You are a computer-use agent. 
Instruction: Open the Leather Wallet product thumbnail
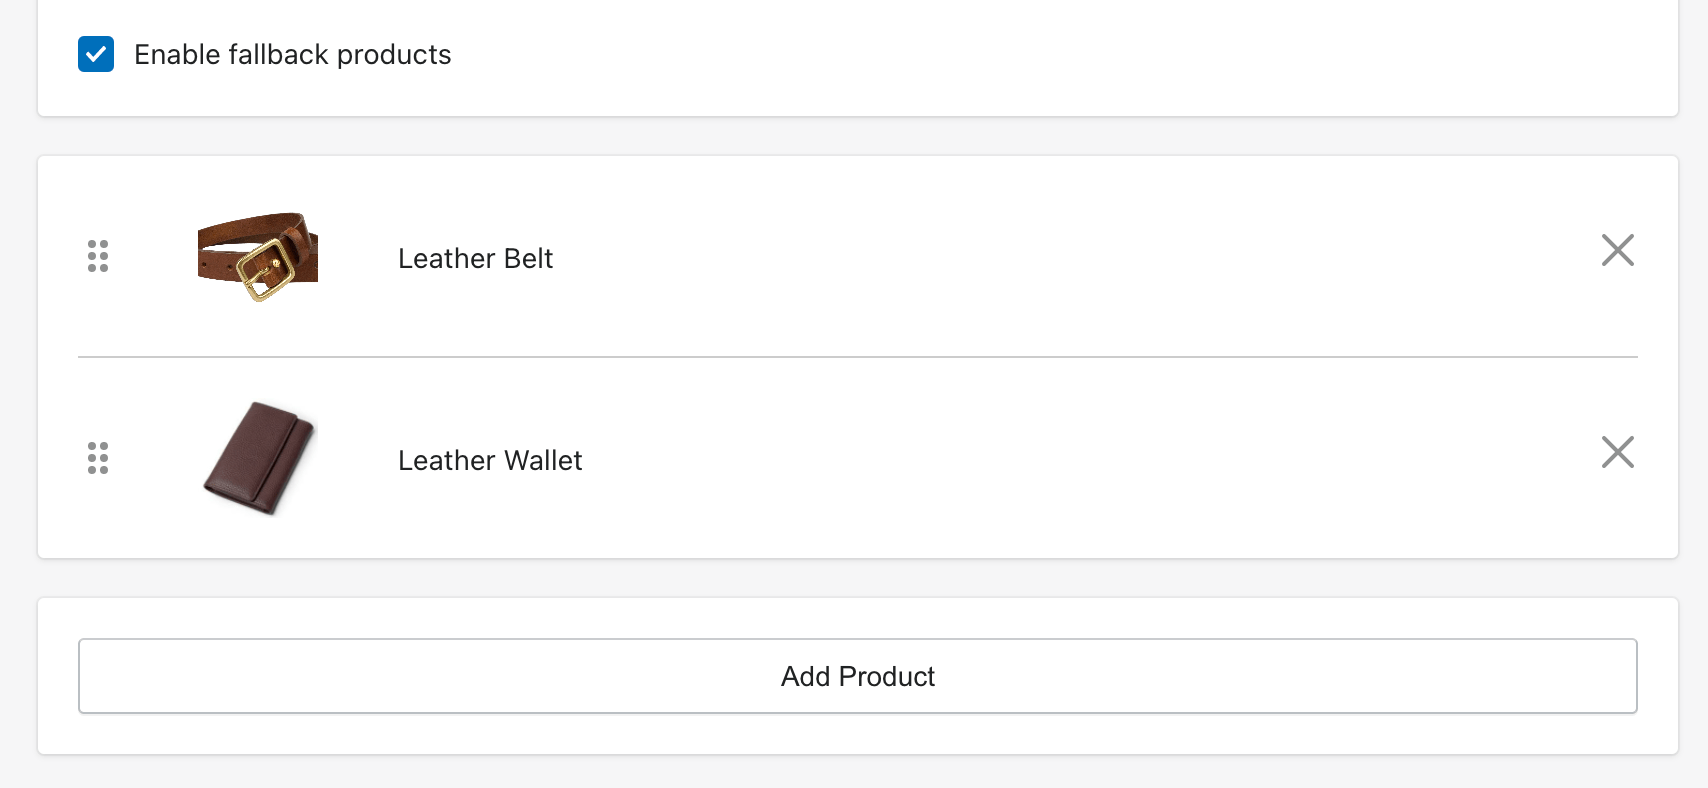point(259,458)
